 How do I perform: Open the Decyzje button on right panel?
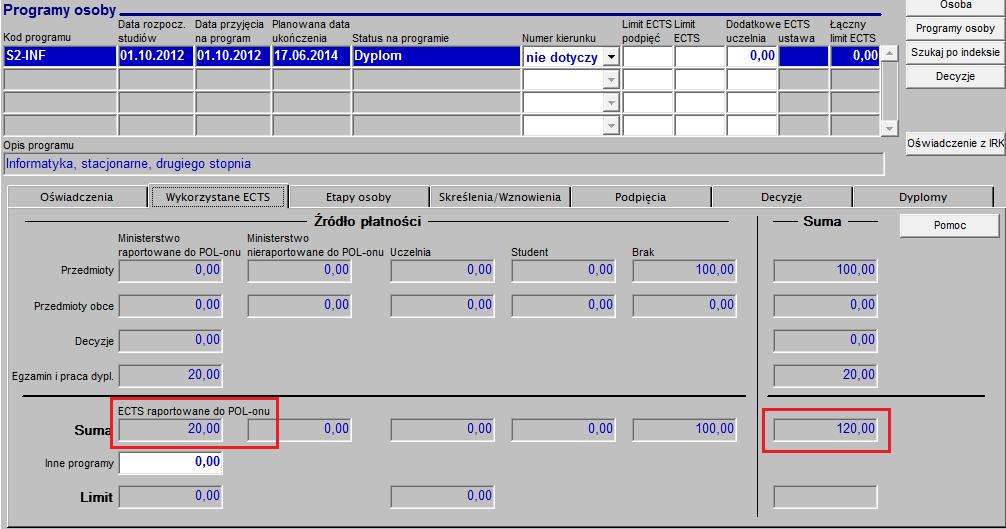tap(955, 76)
